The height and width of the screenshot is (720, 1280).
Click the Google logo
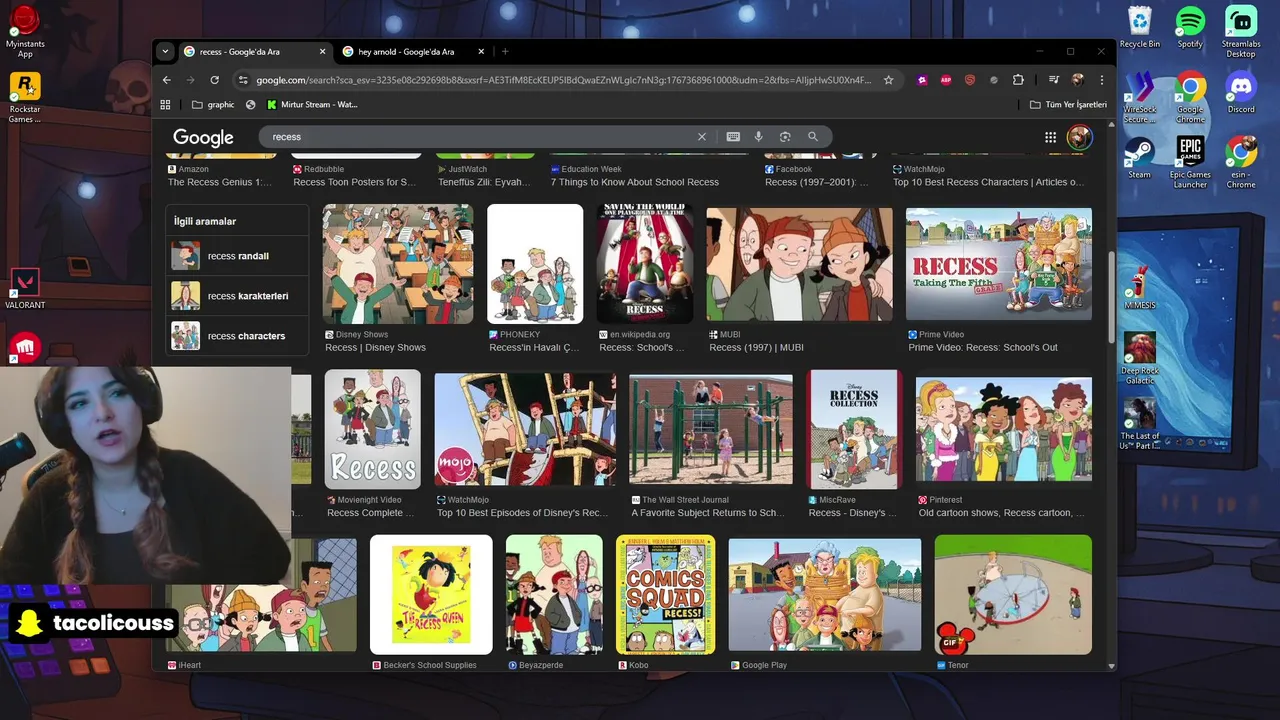point(203,137)
